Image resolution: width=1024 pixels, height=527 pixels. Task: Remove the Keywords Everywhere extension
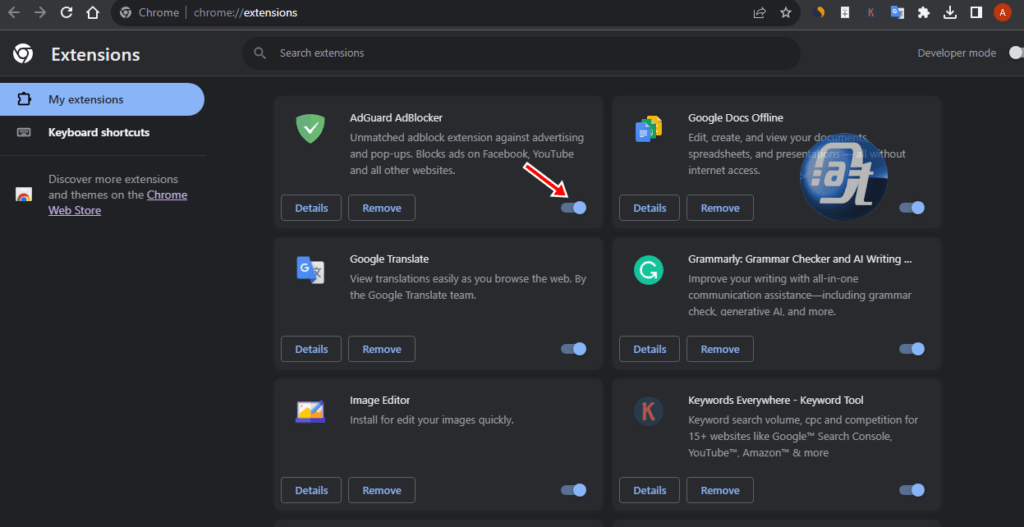tap(720, 490)
